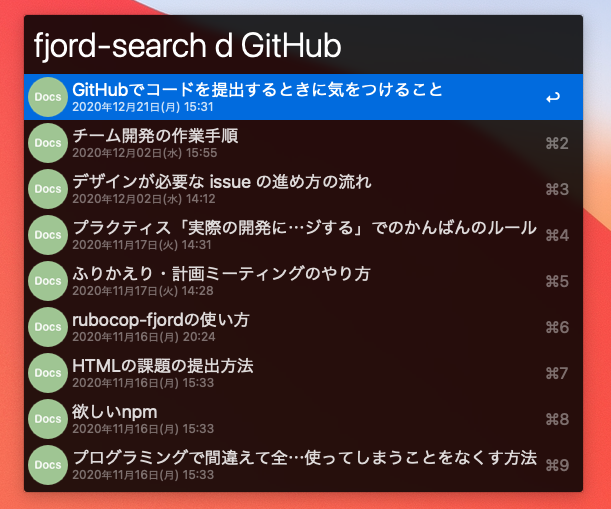The height and width of the screenshot is (509, 611).
Task: Open result '欲しいnpm'
Action: point(303,419)
